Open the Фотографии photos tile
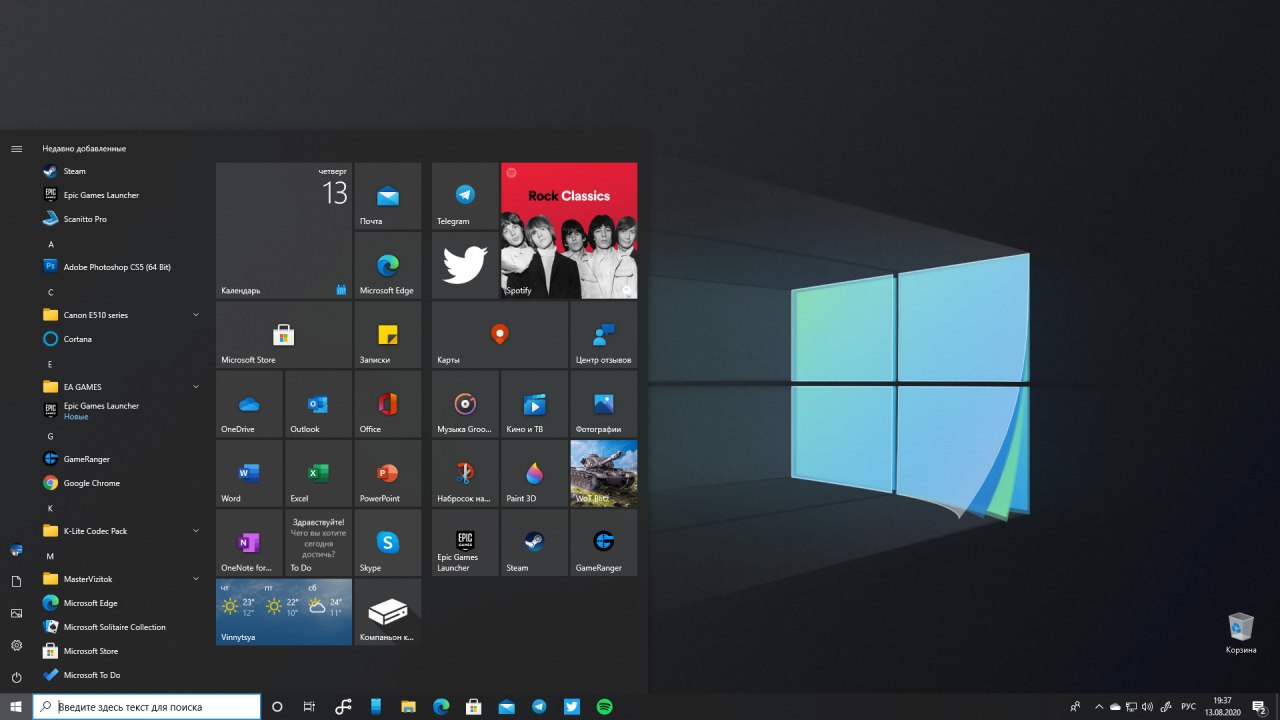Viewport: 1280px width, 720px height. click(x=603, y=403)
